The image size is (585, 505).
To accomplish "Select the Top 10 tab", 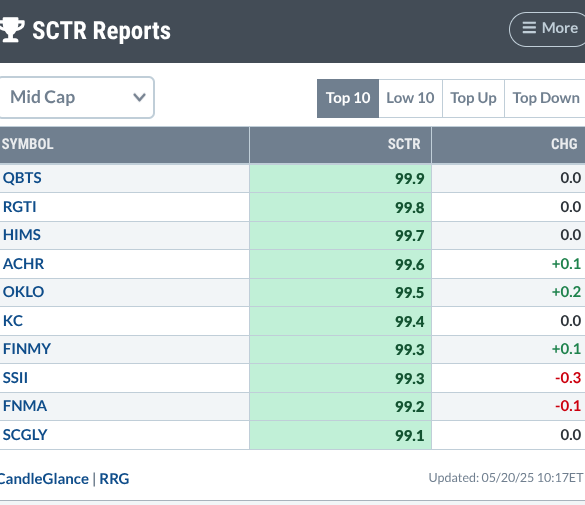I will [348, 98].
